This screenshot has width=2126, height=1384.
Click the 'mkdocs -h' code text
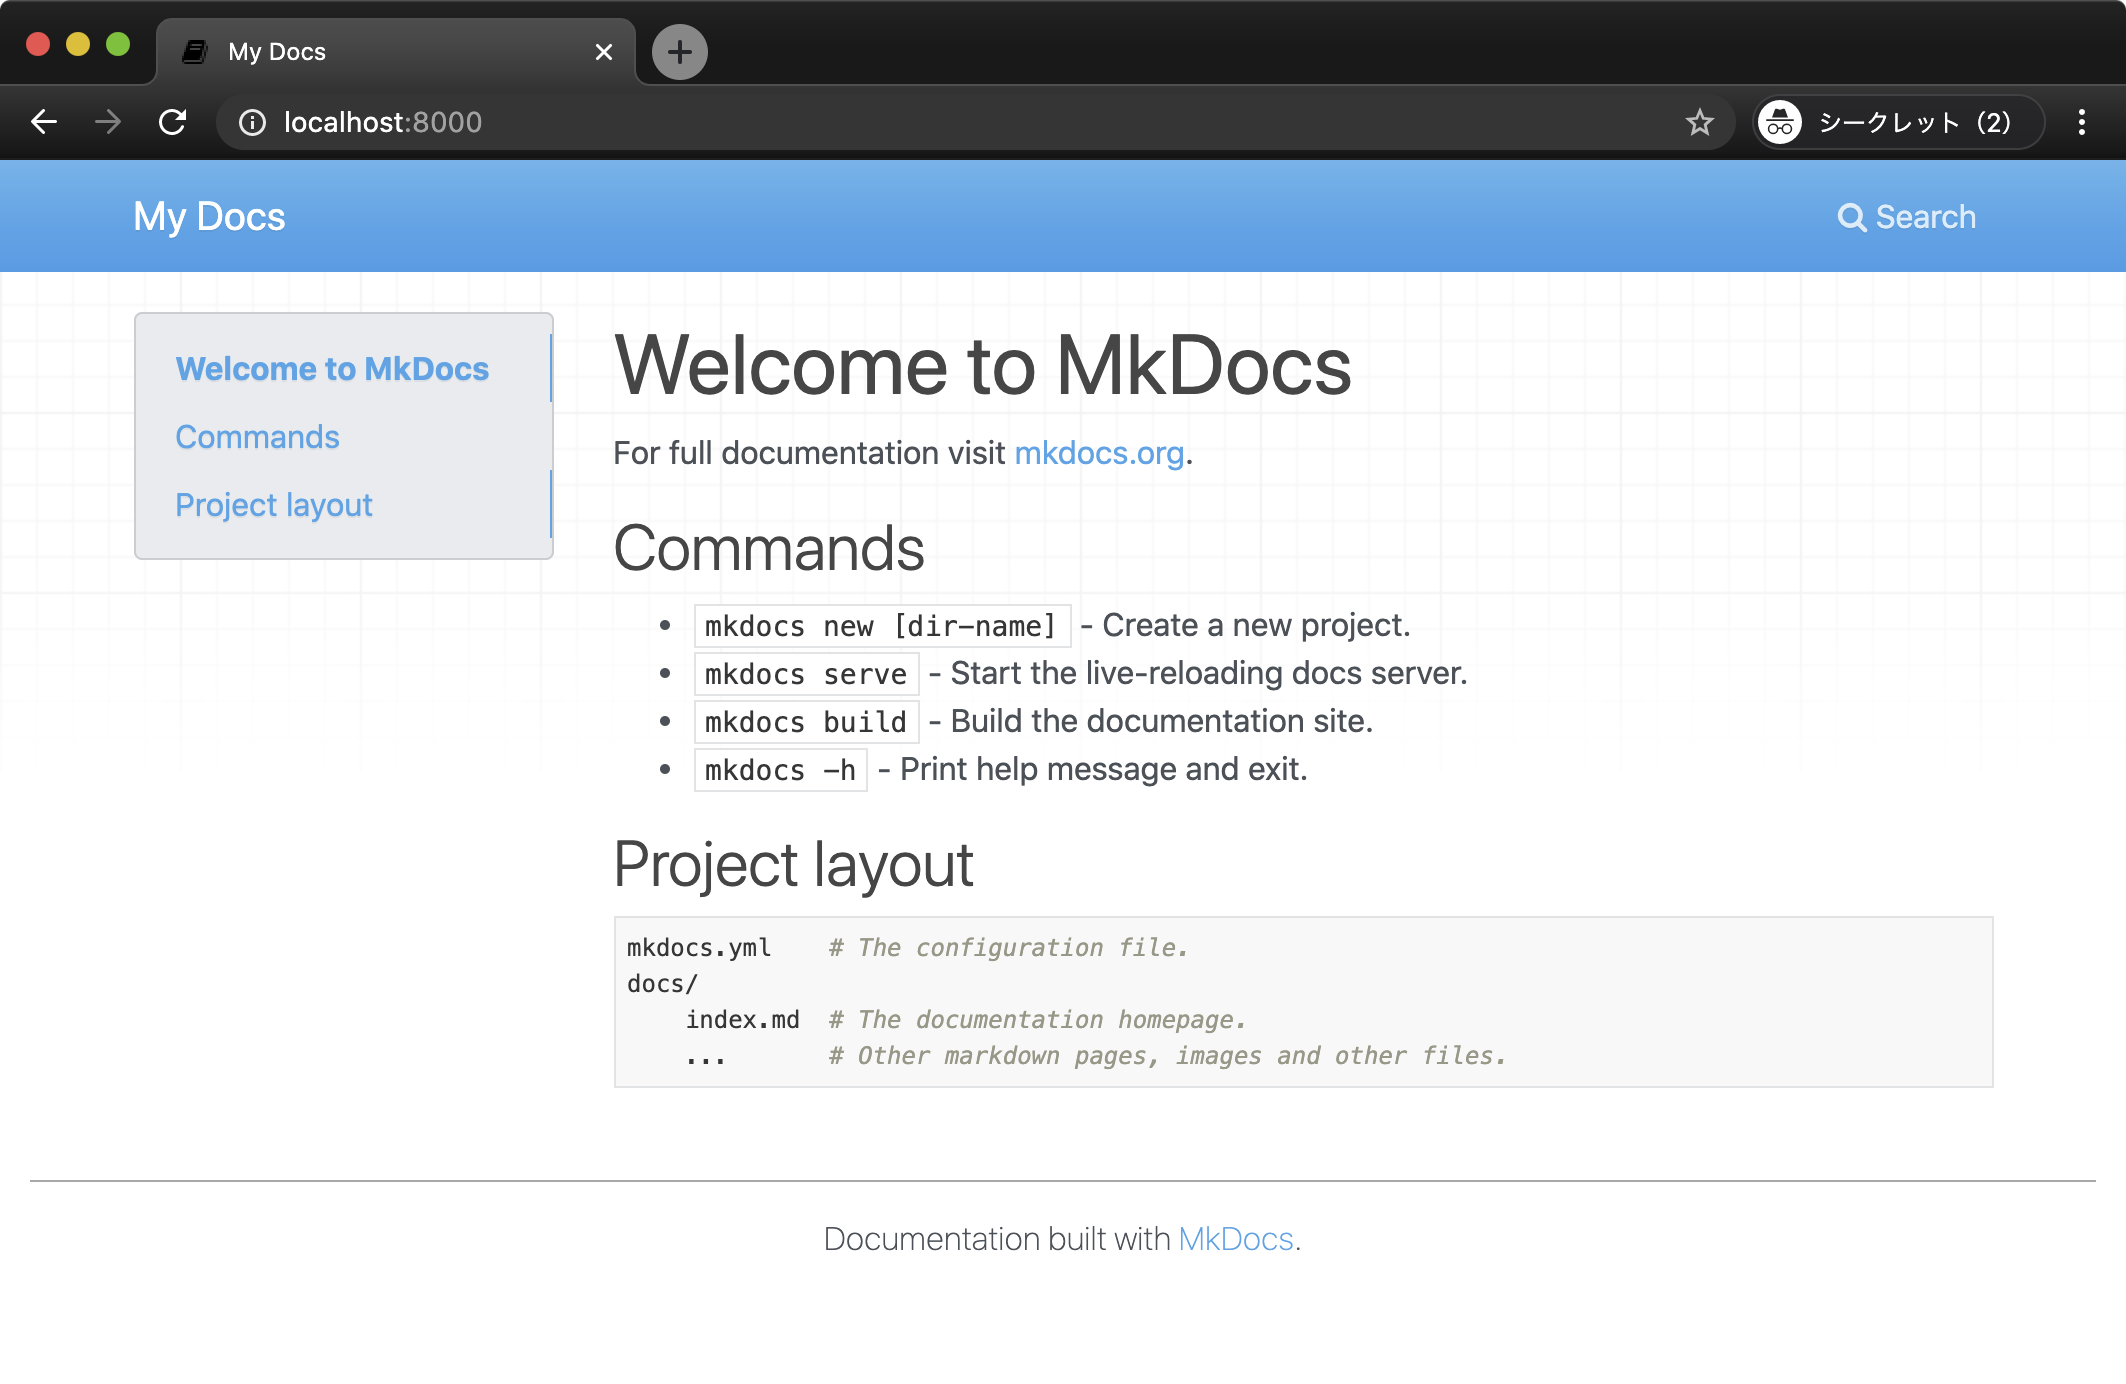pyautogui.click(x=780, y=770)
